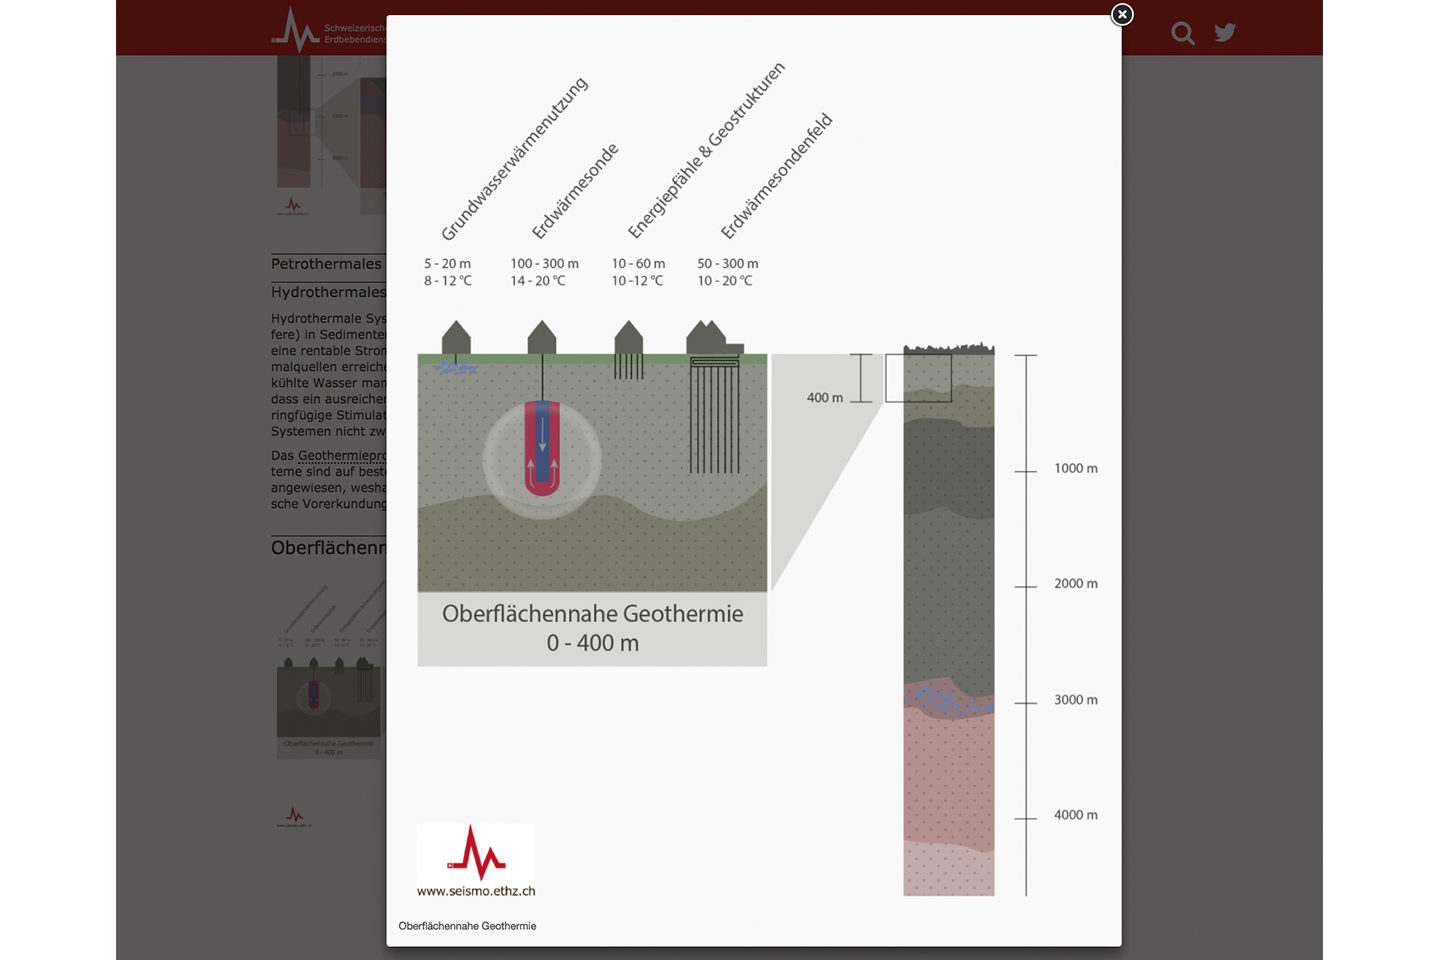Click the 'Oberflächennahe Geothermie 0 - 400 m' title box
Image resolution: width=1440 pixels, height=960 pixels.
point(592,629)
